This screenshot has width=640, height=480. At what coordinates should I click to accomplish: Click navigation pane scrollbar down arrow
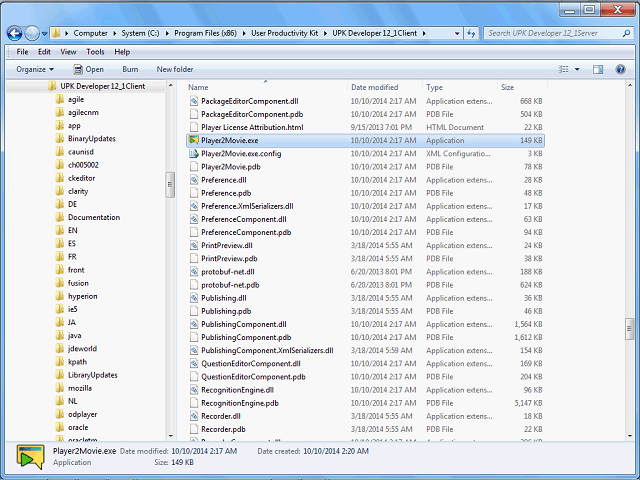click(171, 436)
